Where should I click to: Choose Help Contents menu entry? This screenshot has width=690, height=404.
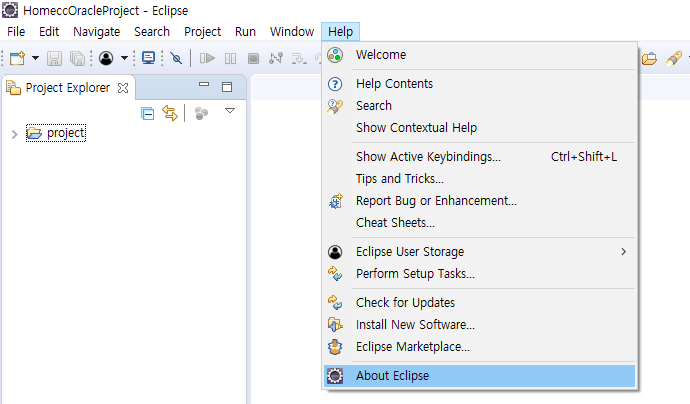479,84
